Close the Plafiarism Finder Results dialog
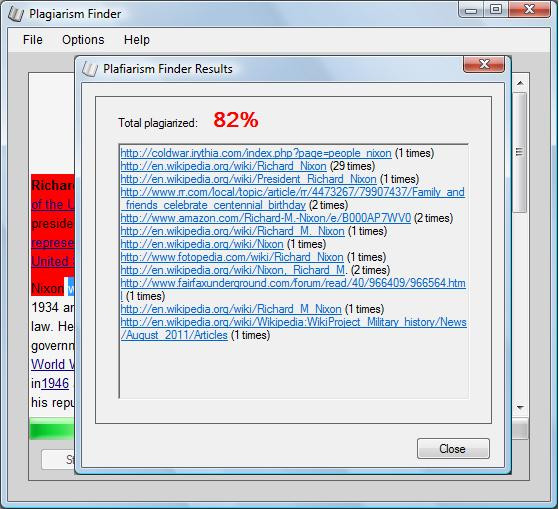Screen dimensions: 559x509 pos(484,65)
